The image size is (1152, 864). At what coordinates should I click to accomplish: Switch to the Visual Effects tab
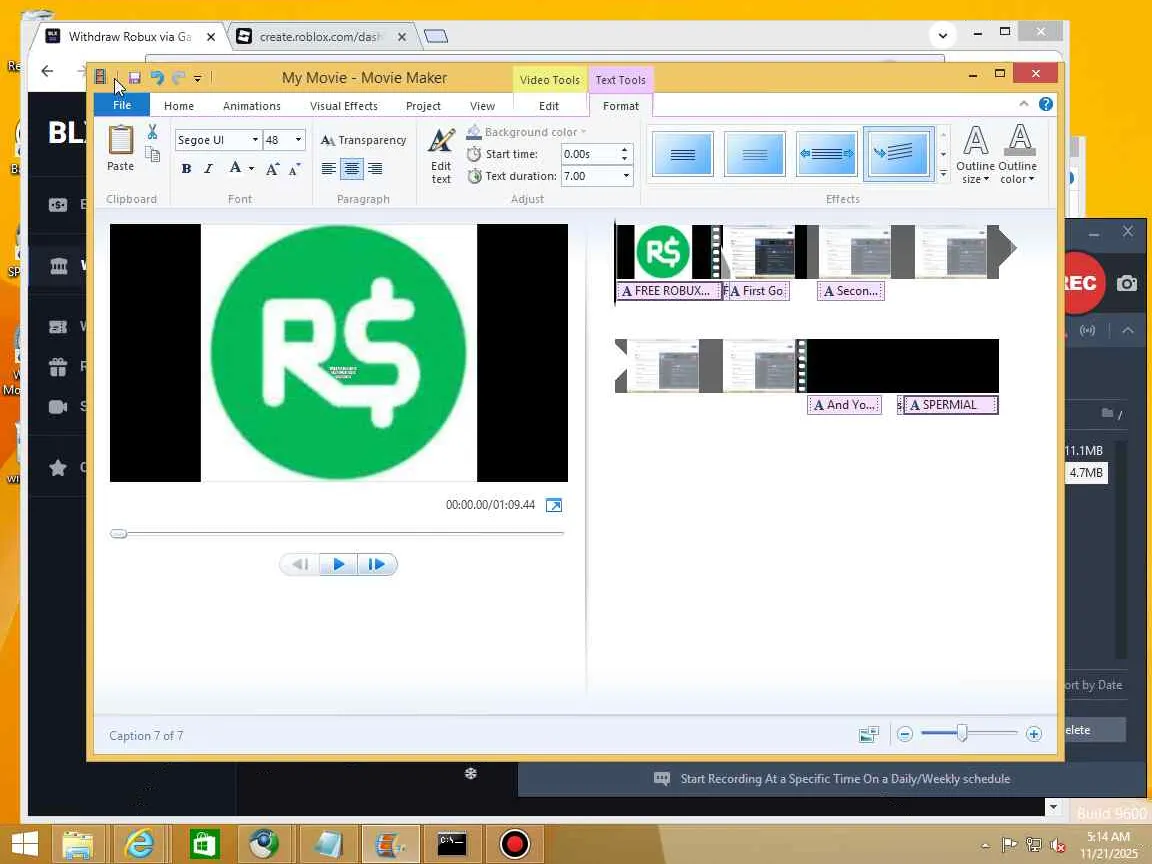pyautogui.click(x=344, y=106)
